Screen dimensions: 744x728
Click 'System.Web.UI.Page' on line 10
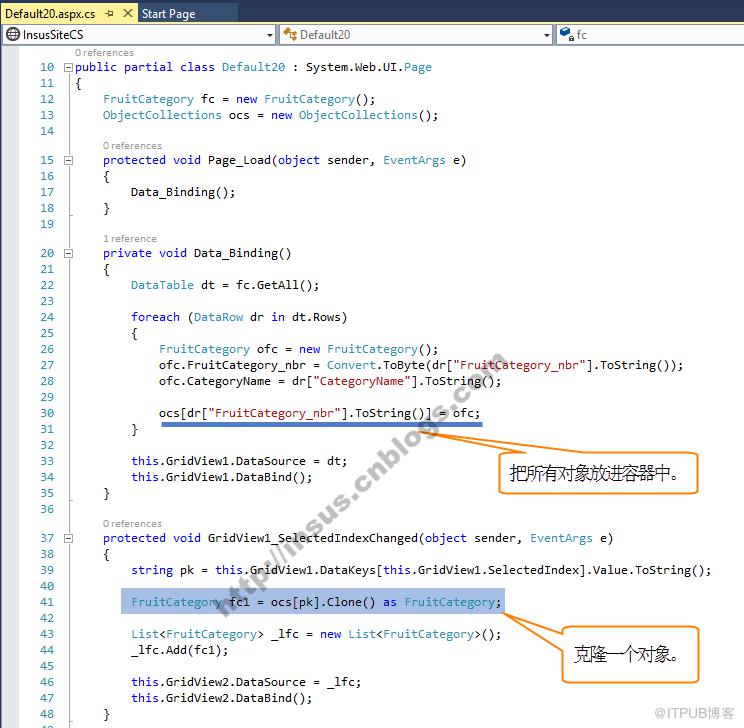point(369,67)
